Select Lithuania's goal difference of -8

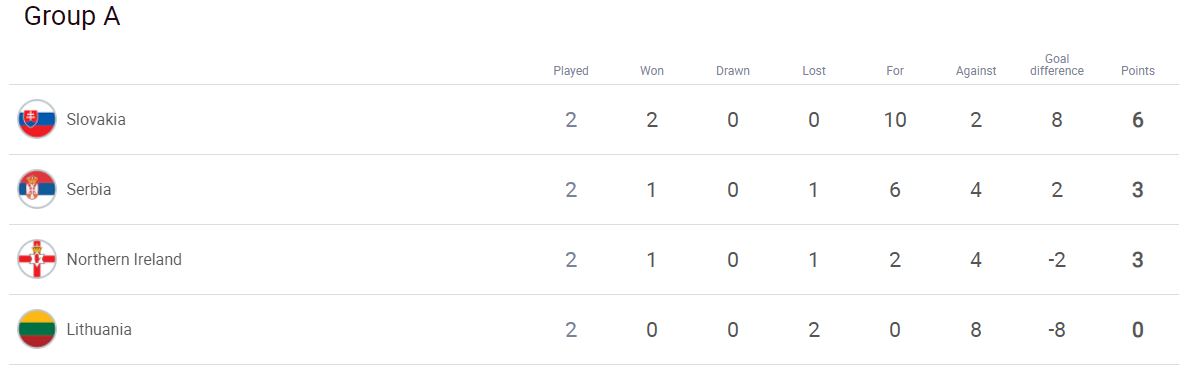(x=1056, y=329)
